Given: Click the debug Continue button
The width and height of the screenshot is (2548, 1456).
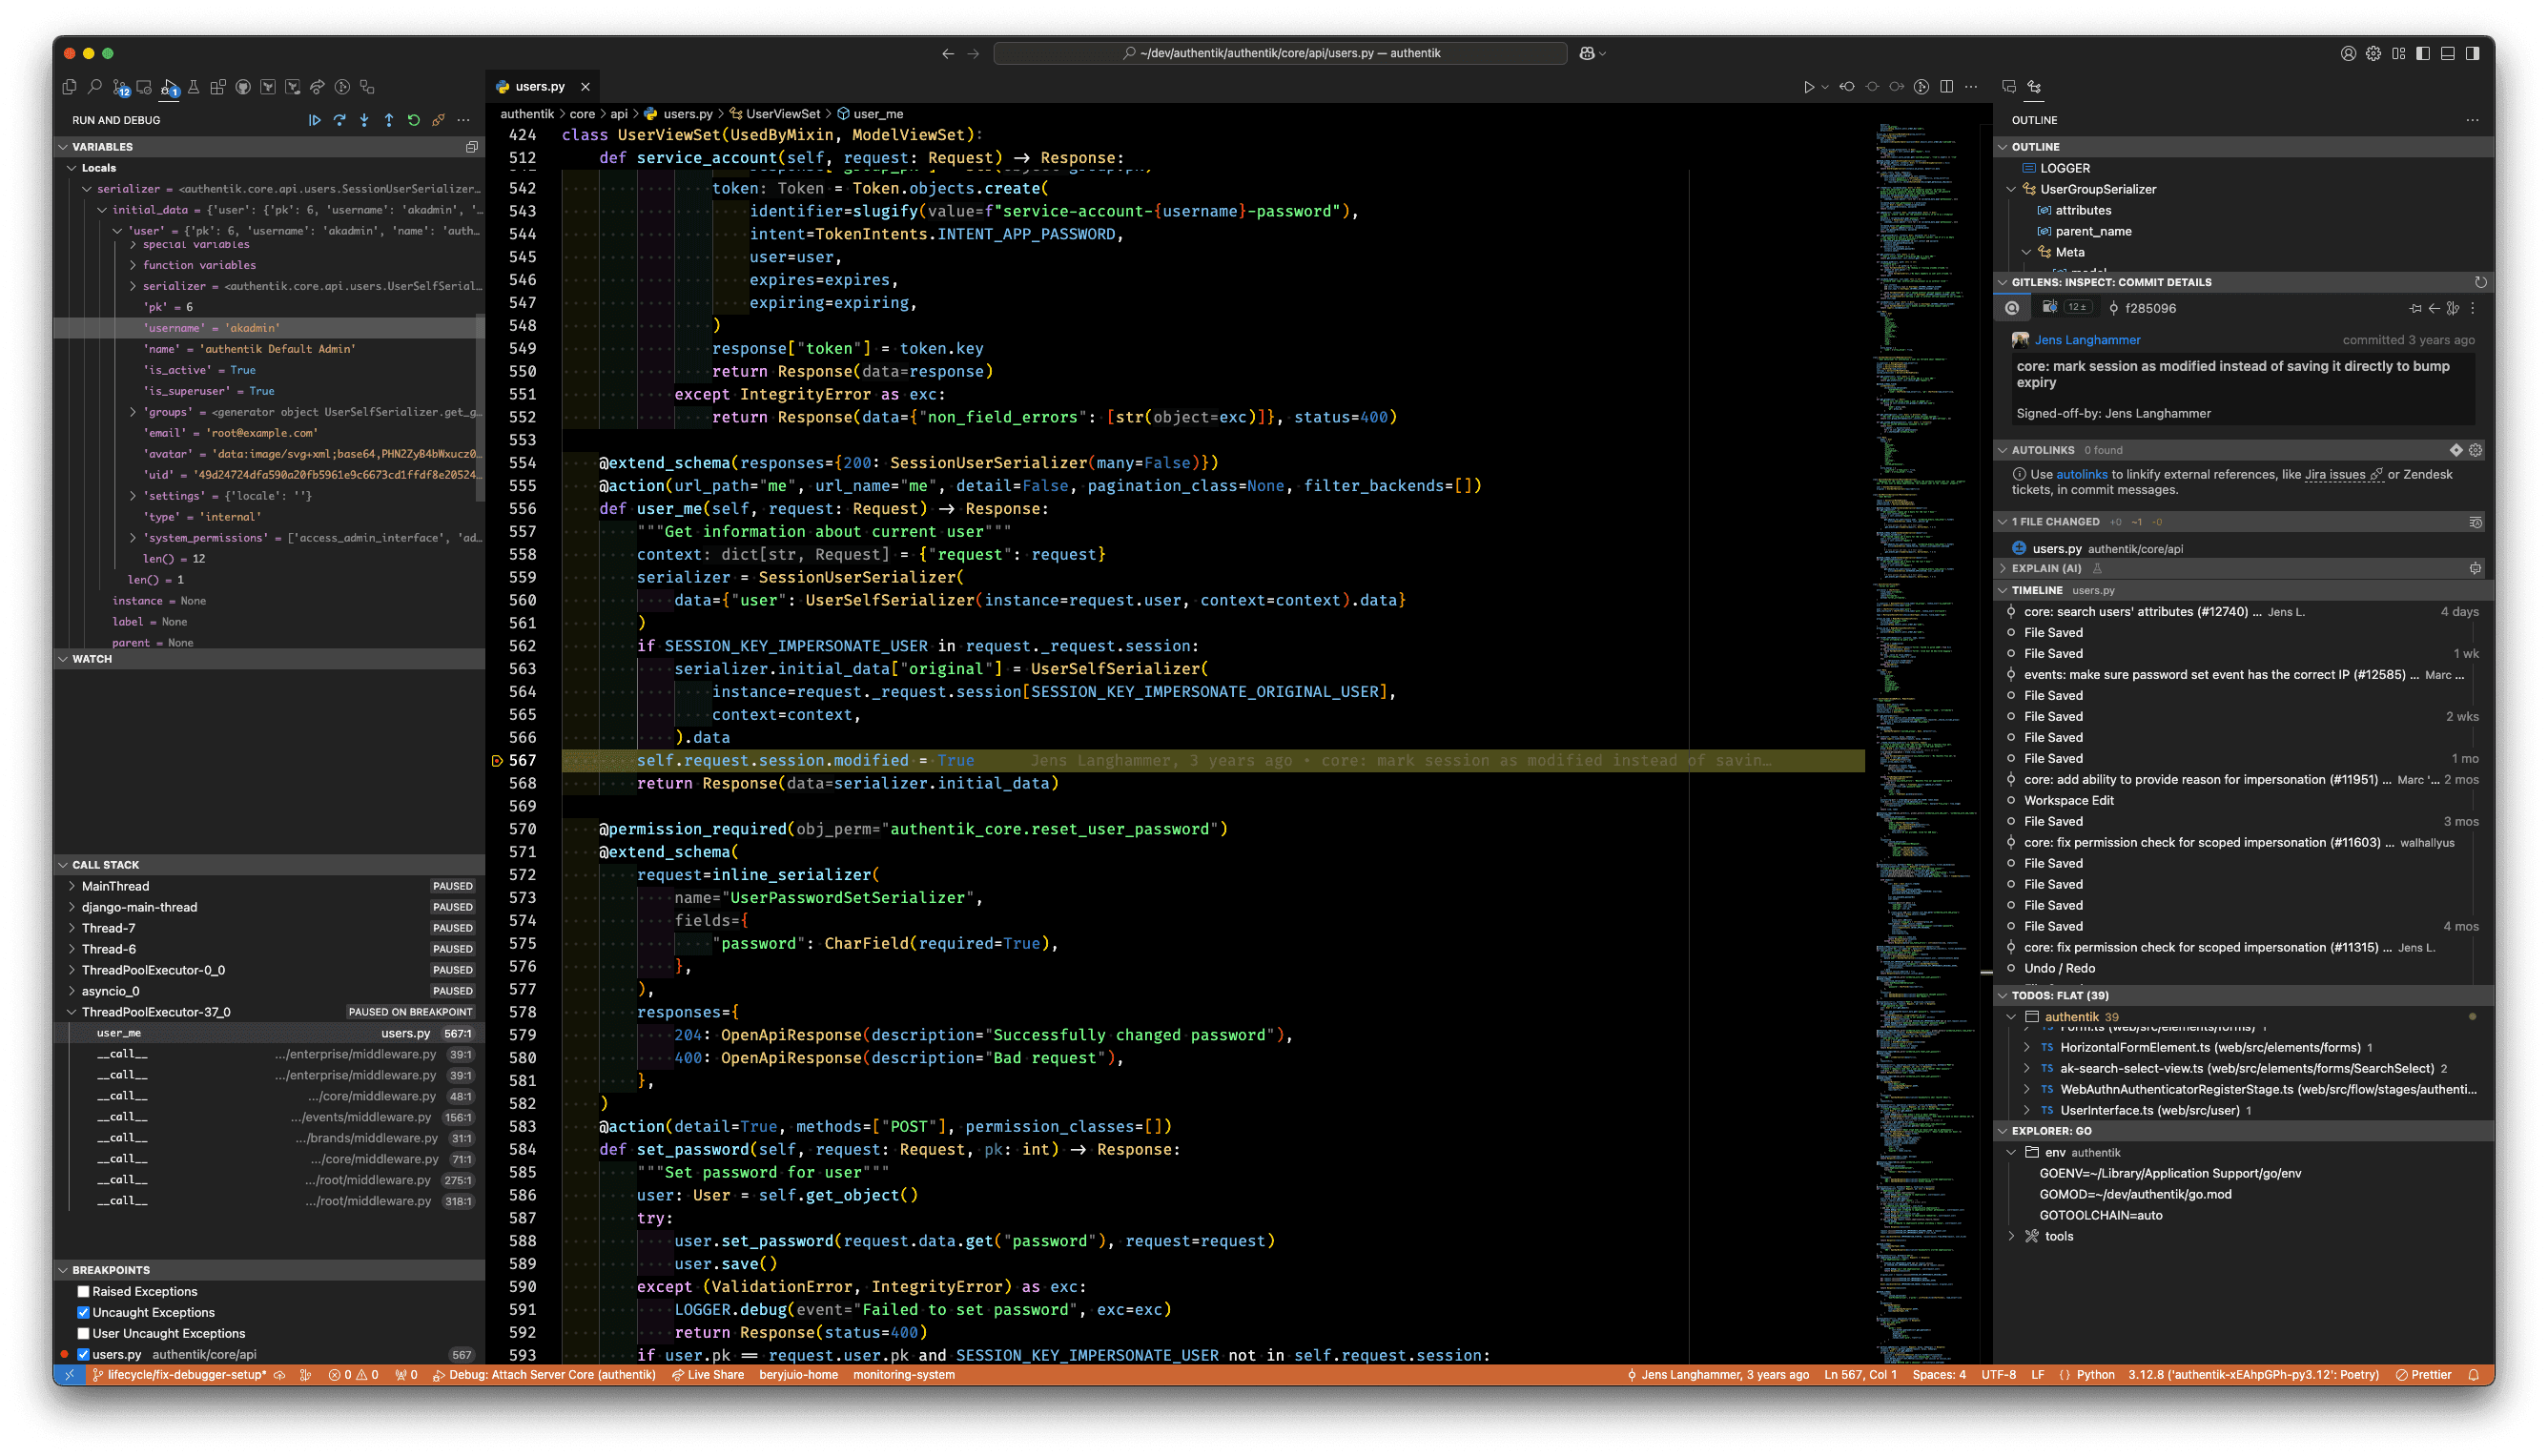Looking at the screenshot, I should point(315,120).
